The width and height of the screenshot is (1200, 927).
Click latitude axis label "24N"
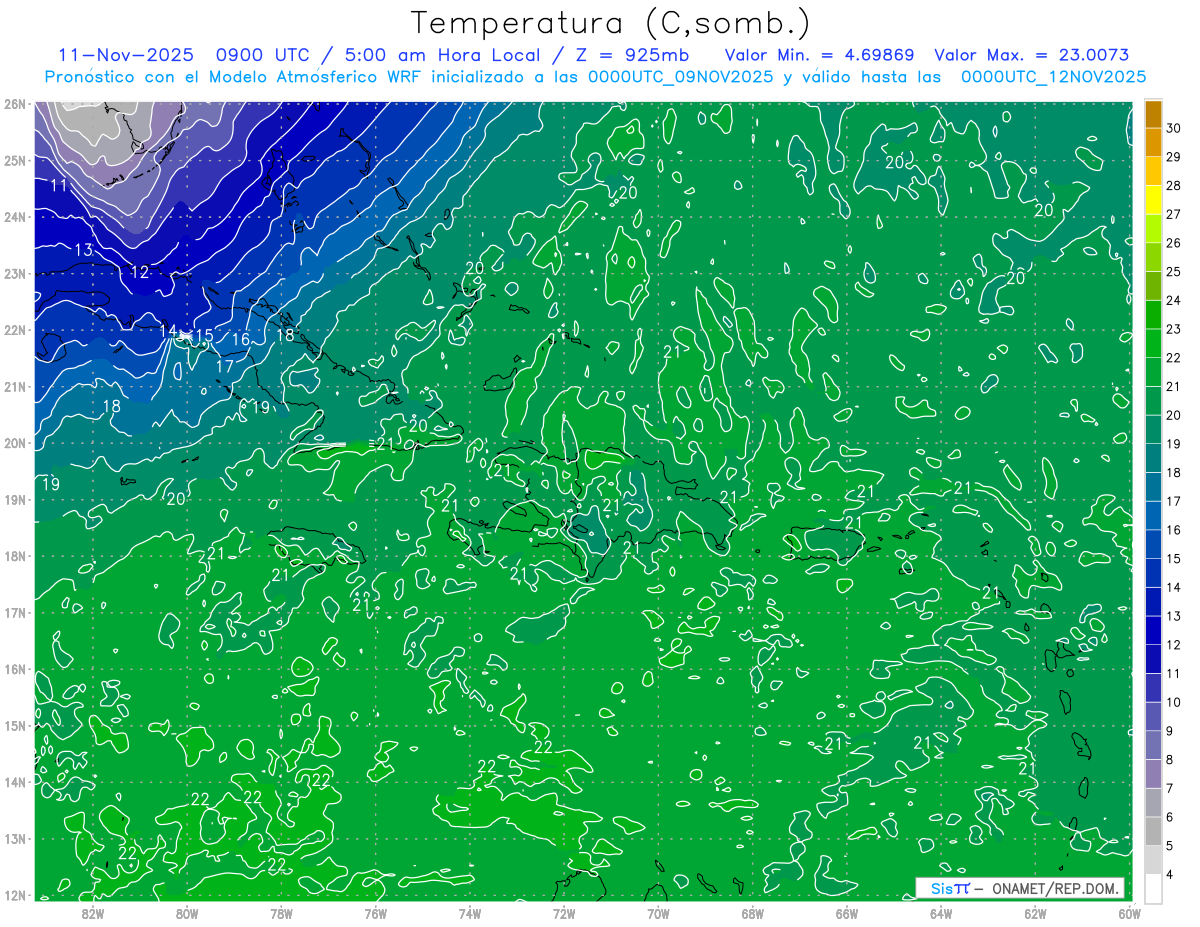pos(15,216)
